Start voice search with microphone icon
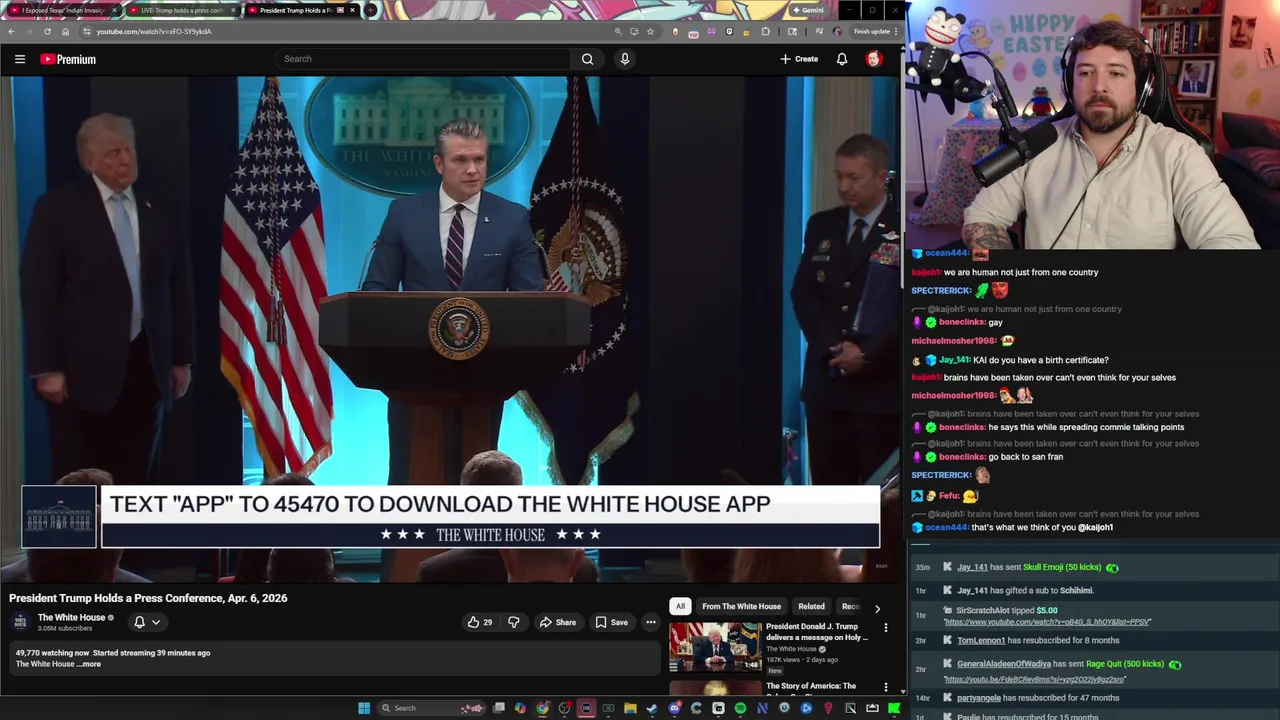This screenshot has height=720, width=1280. click(x=625, y=59)
